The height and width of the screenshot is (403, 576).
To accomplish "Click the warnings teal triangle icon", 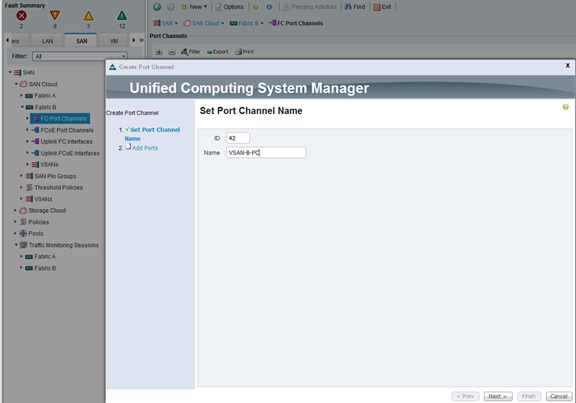I will [122, 15].
